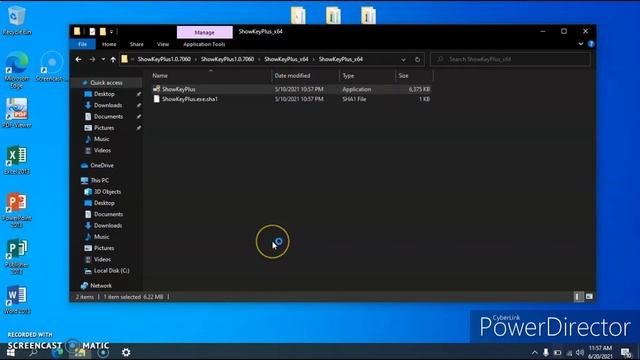
Task: Expand the address bar history dropdown
Action: coord(403,60)
